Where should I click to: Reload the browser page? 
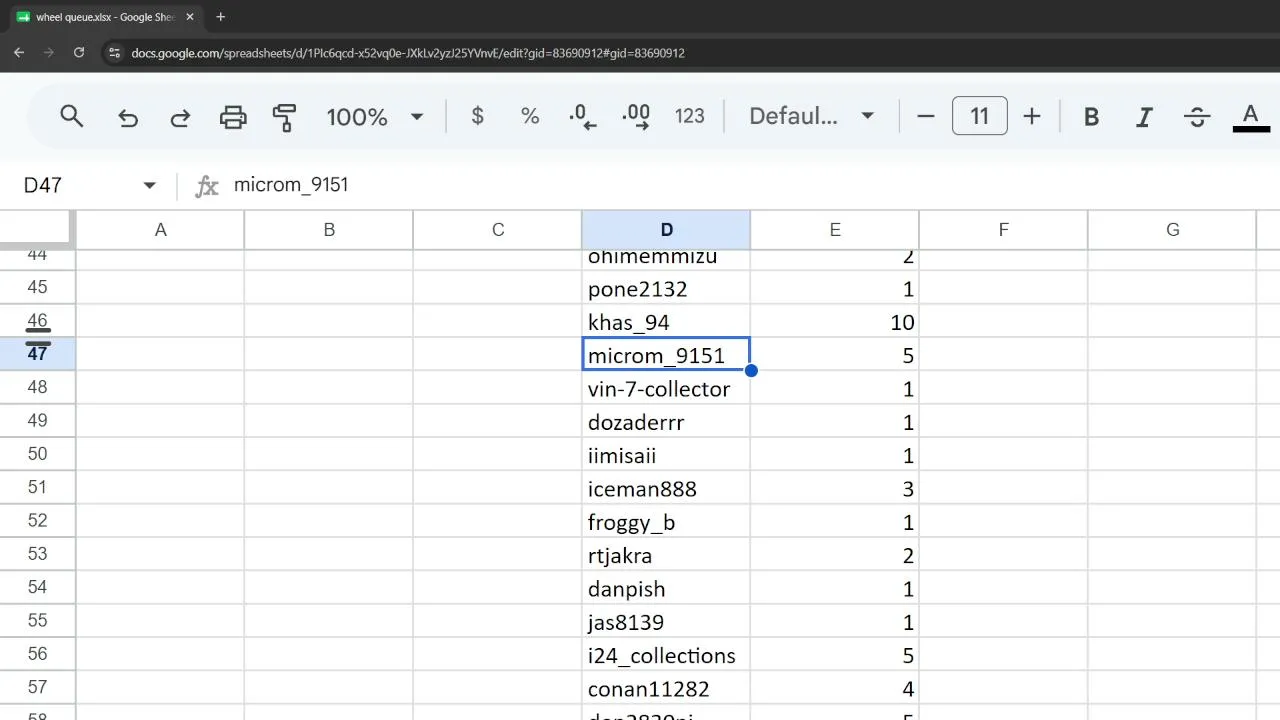pos(79,53)
